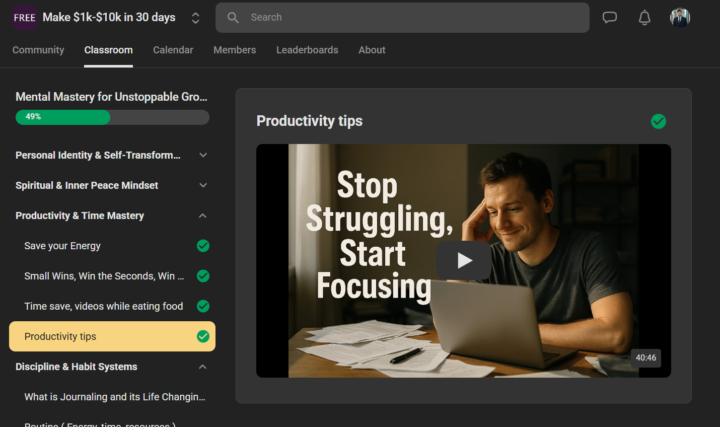Go to the Community tab
Screen dimensions: 720x427
point(38,50)
